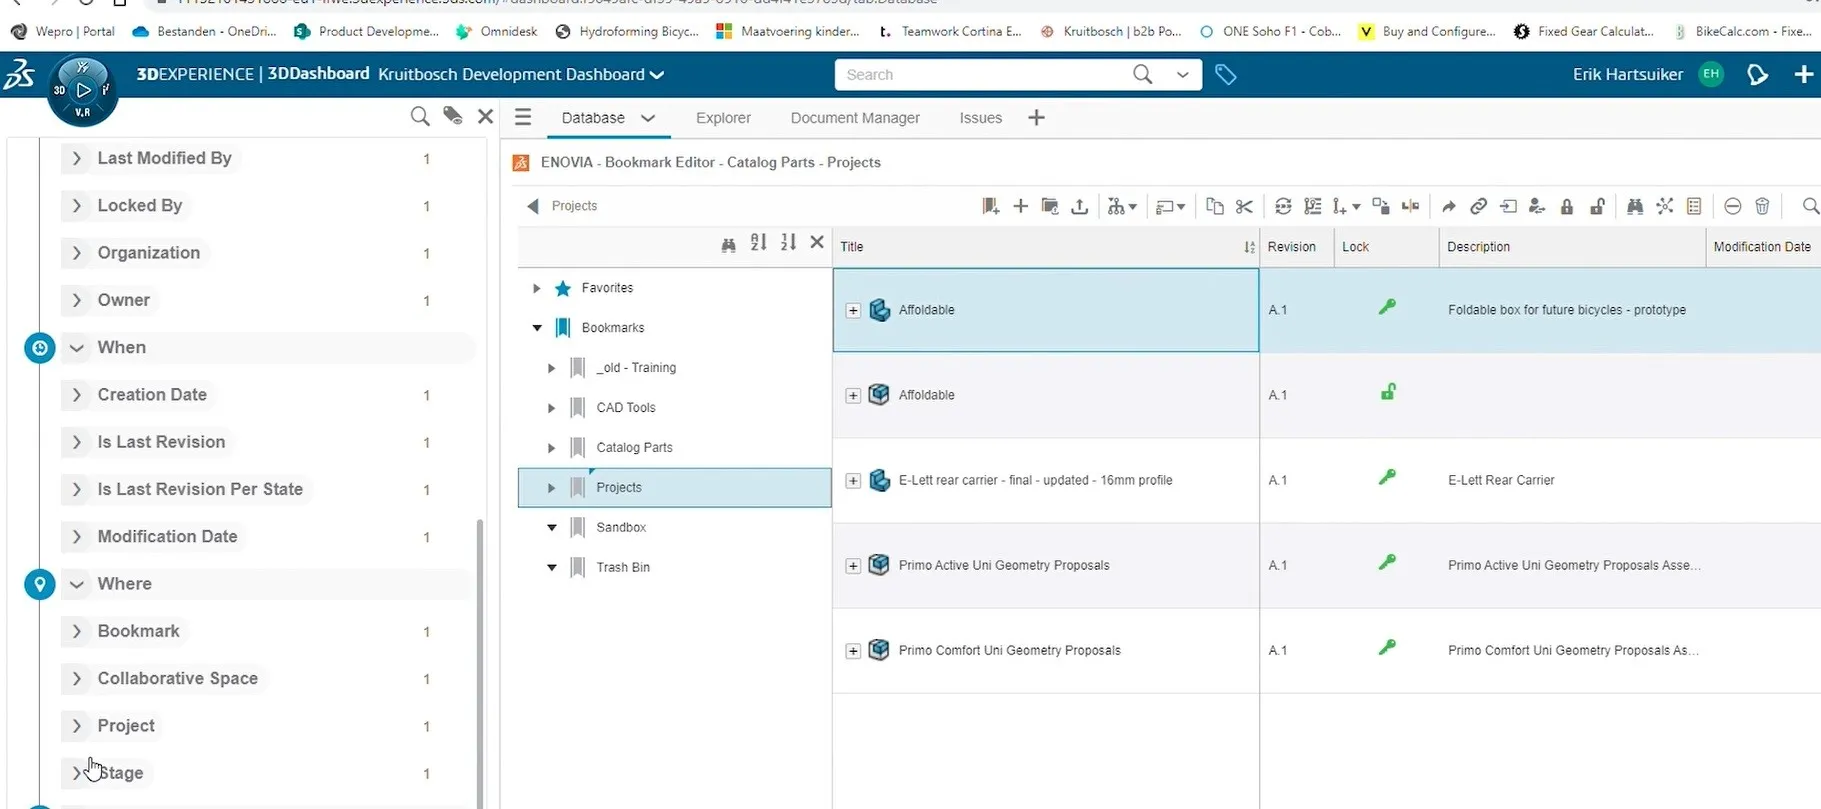This screenshot has height=809, width=1821.
Task: Click the upload arrow icon in toolbar
Action: click(x=1079, y=206)
